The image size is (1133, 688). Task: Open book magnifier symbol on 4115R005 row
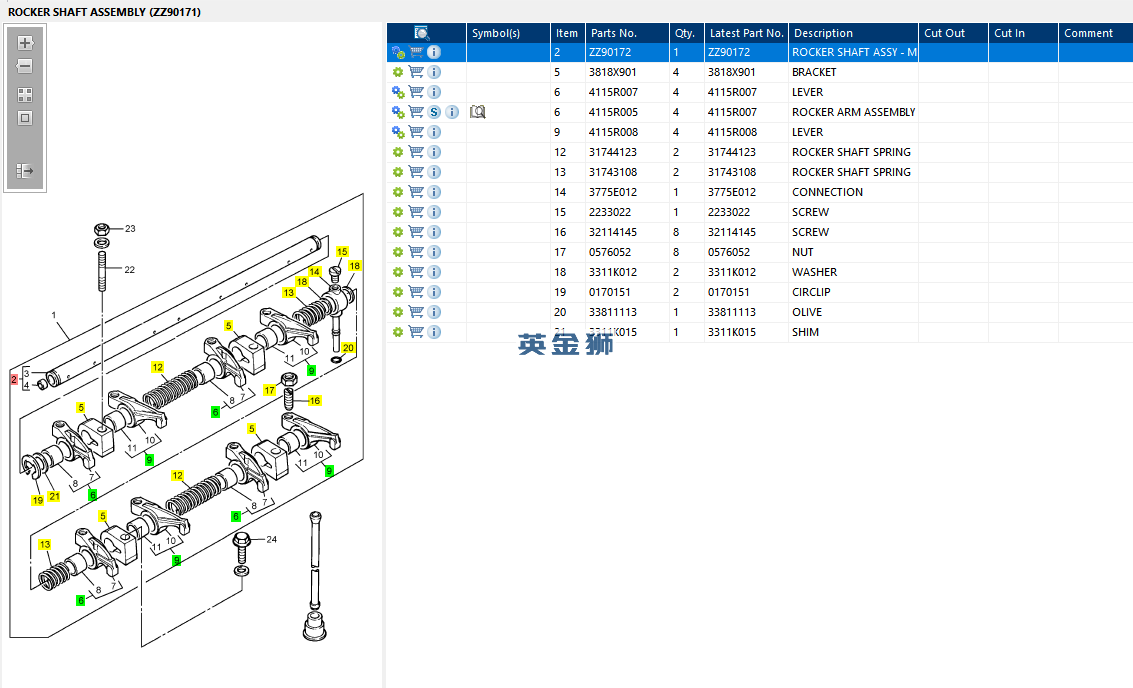pos(478,112)
